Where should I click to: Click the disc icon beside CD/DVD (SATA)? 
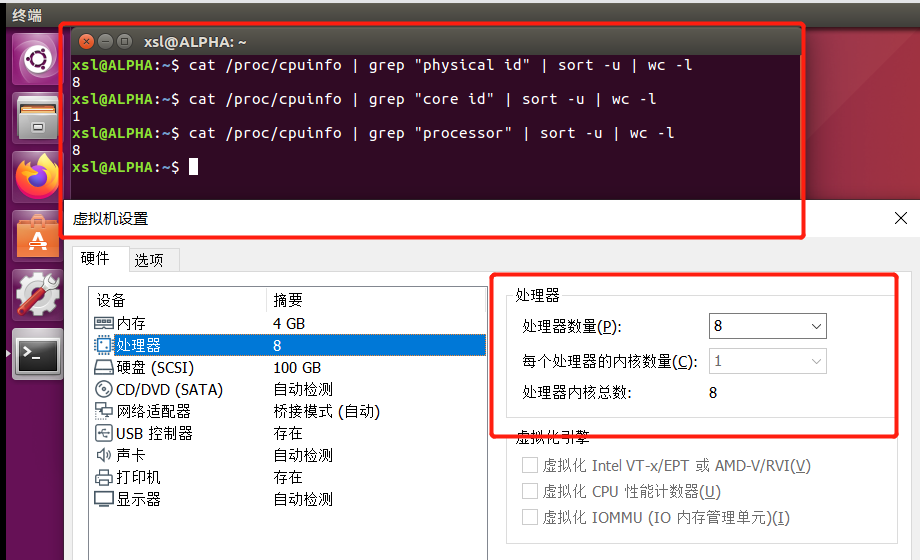click(x=103, y=389)
